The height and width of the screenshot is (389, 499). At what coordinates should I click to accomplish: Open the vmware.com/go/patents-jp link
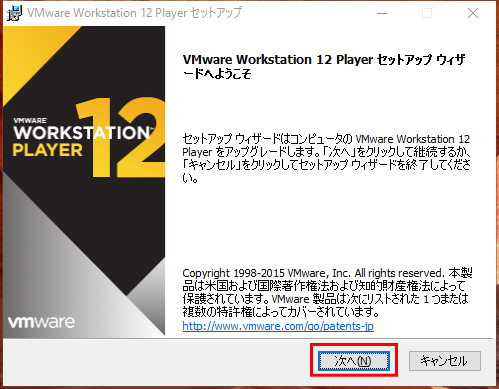(x=278, y=326)
